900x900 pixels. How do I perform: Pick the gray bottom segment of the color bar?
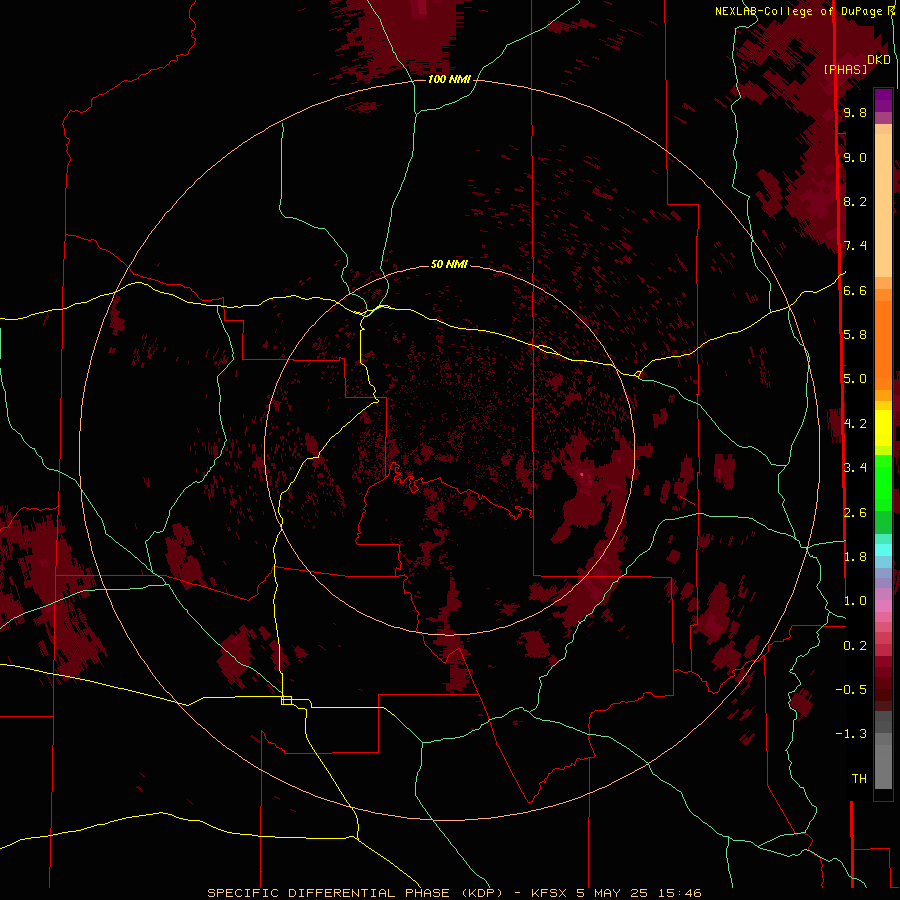(883, 758)
